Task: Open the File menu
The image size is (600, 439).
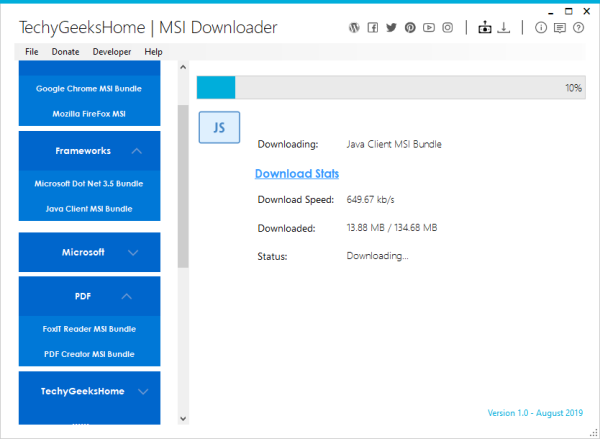Action: point(32,52)
